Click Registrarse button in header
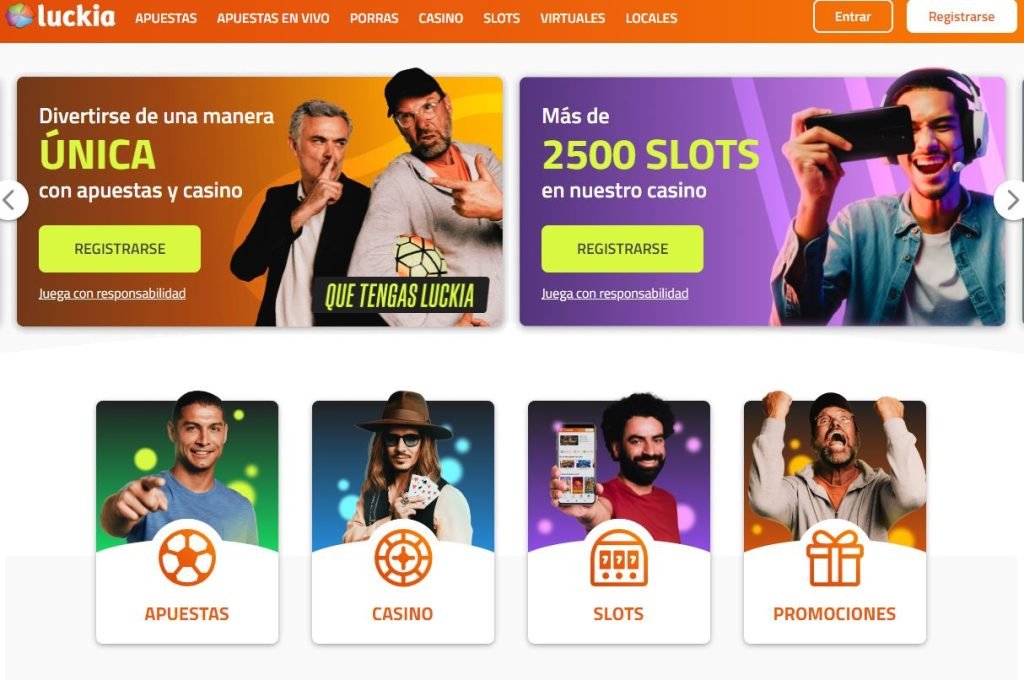Screen dimensions: 1024x680 (x=961, y=16)
